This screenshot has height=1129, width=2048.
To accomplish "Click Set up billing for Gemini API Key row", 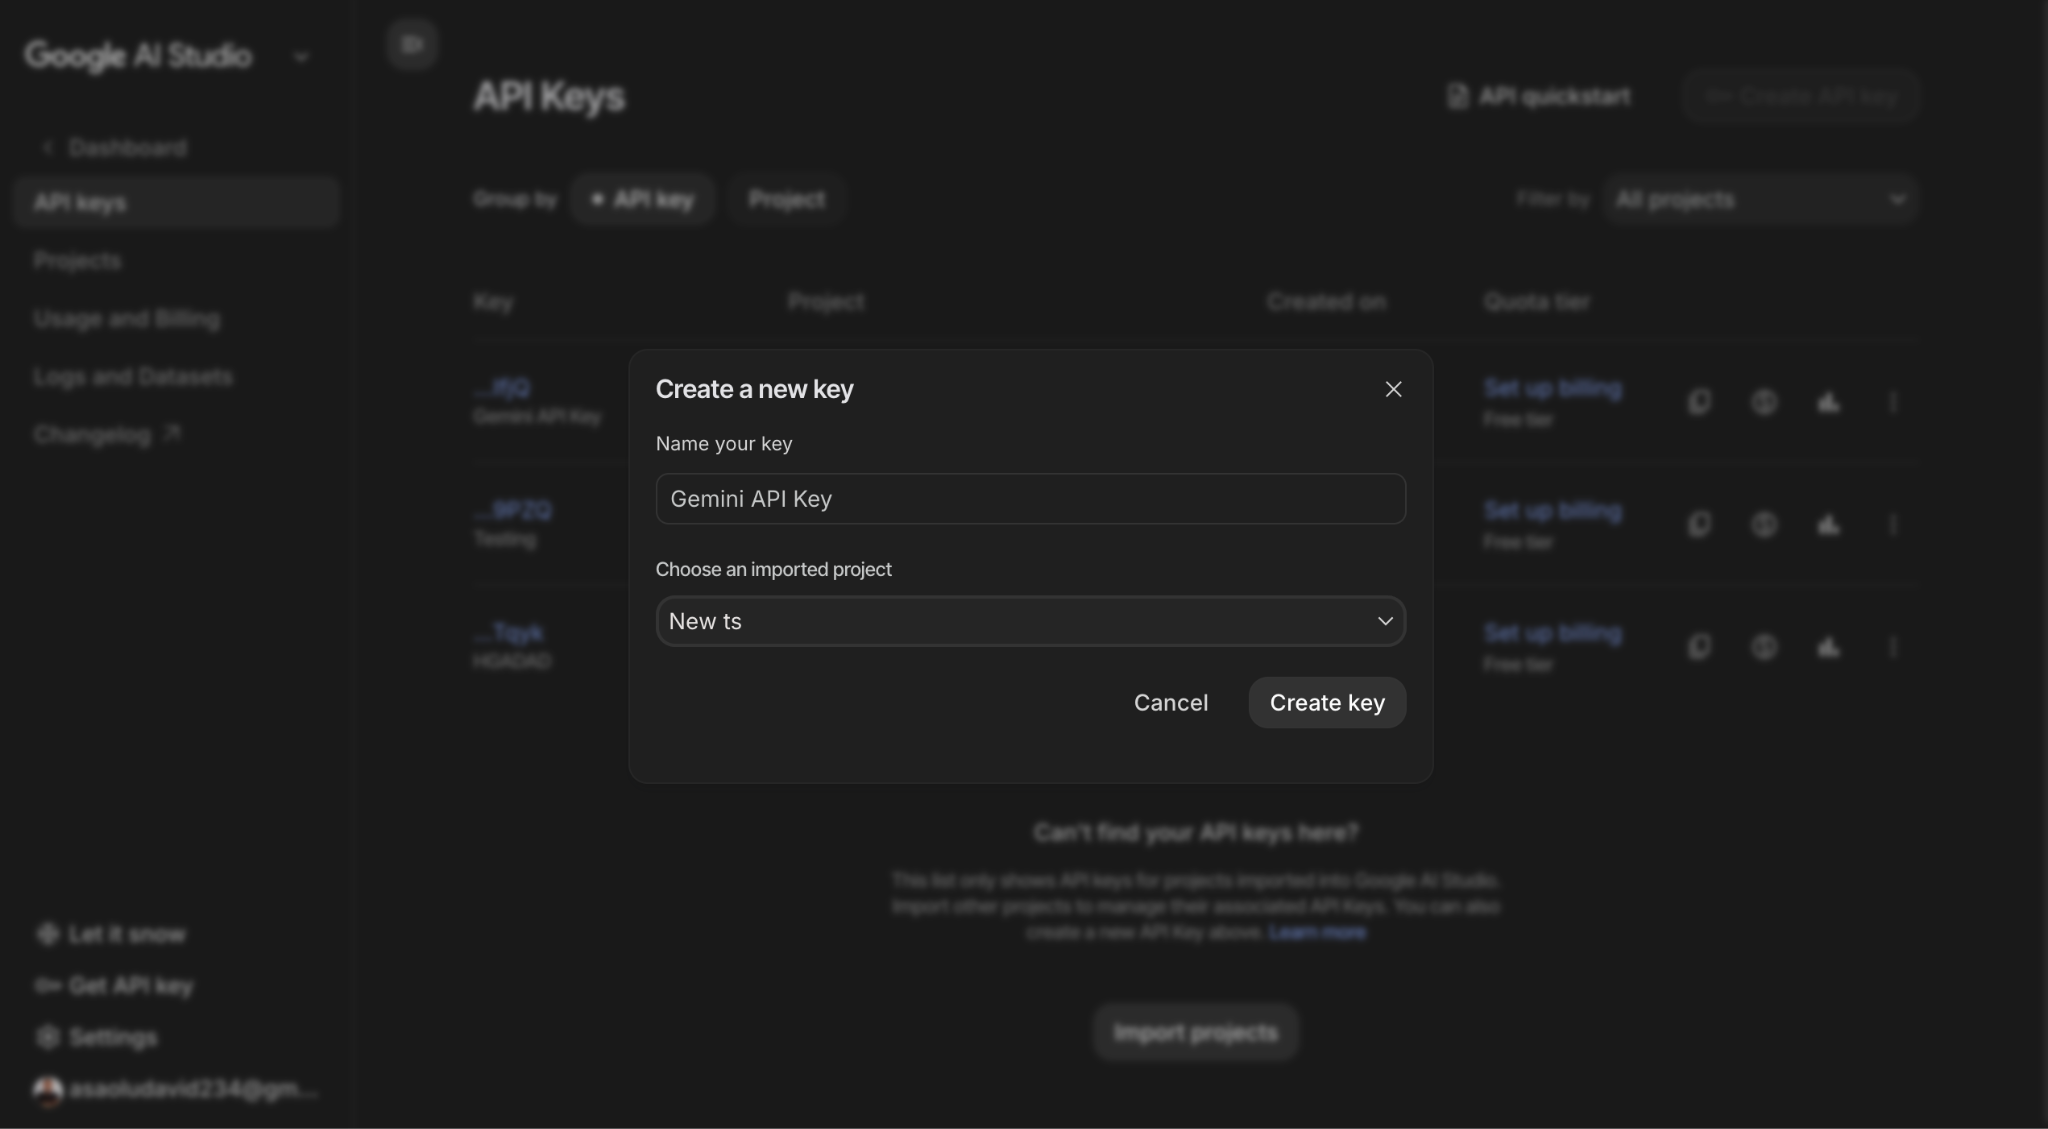I will [x=1553, y=388].
